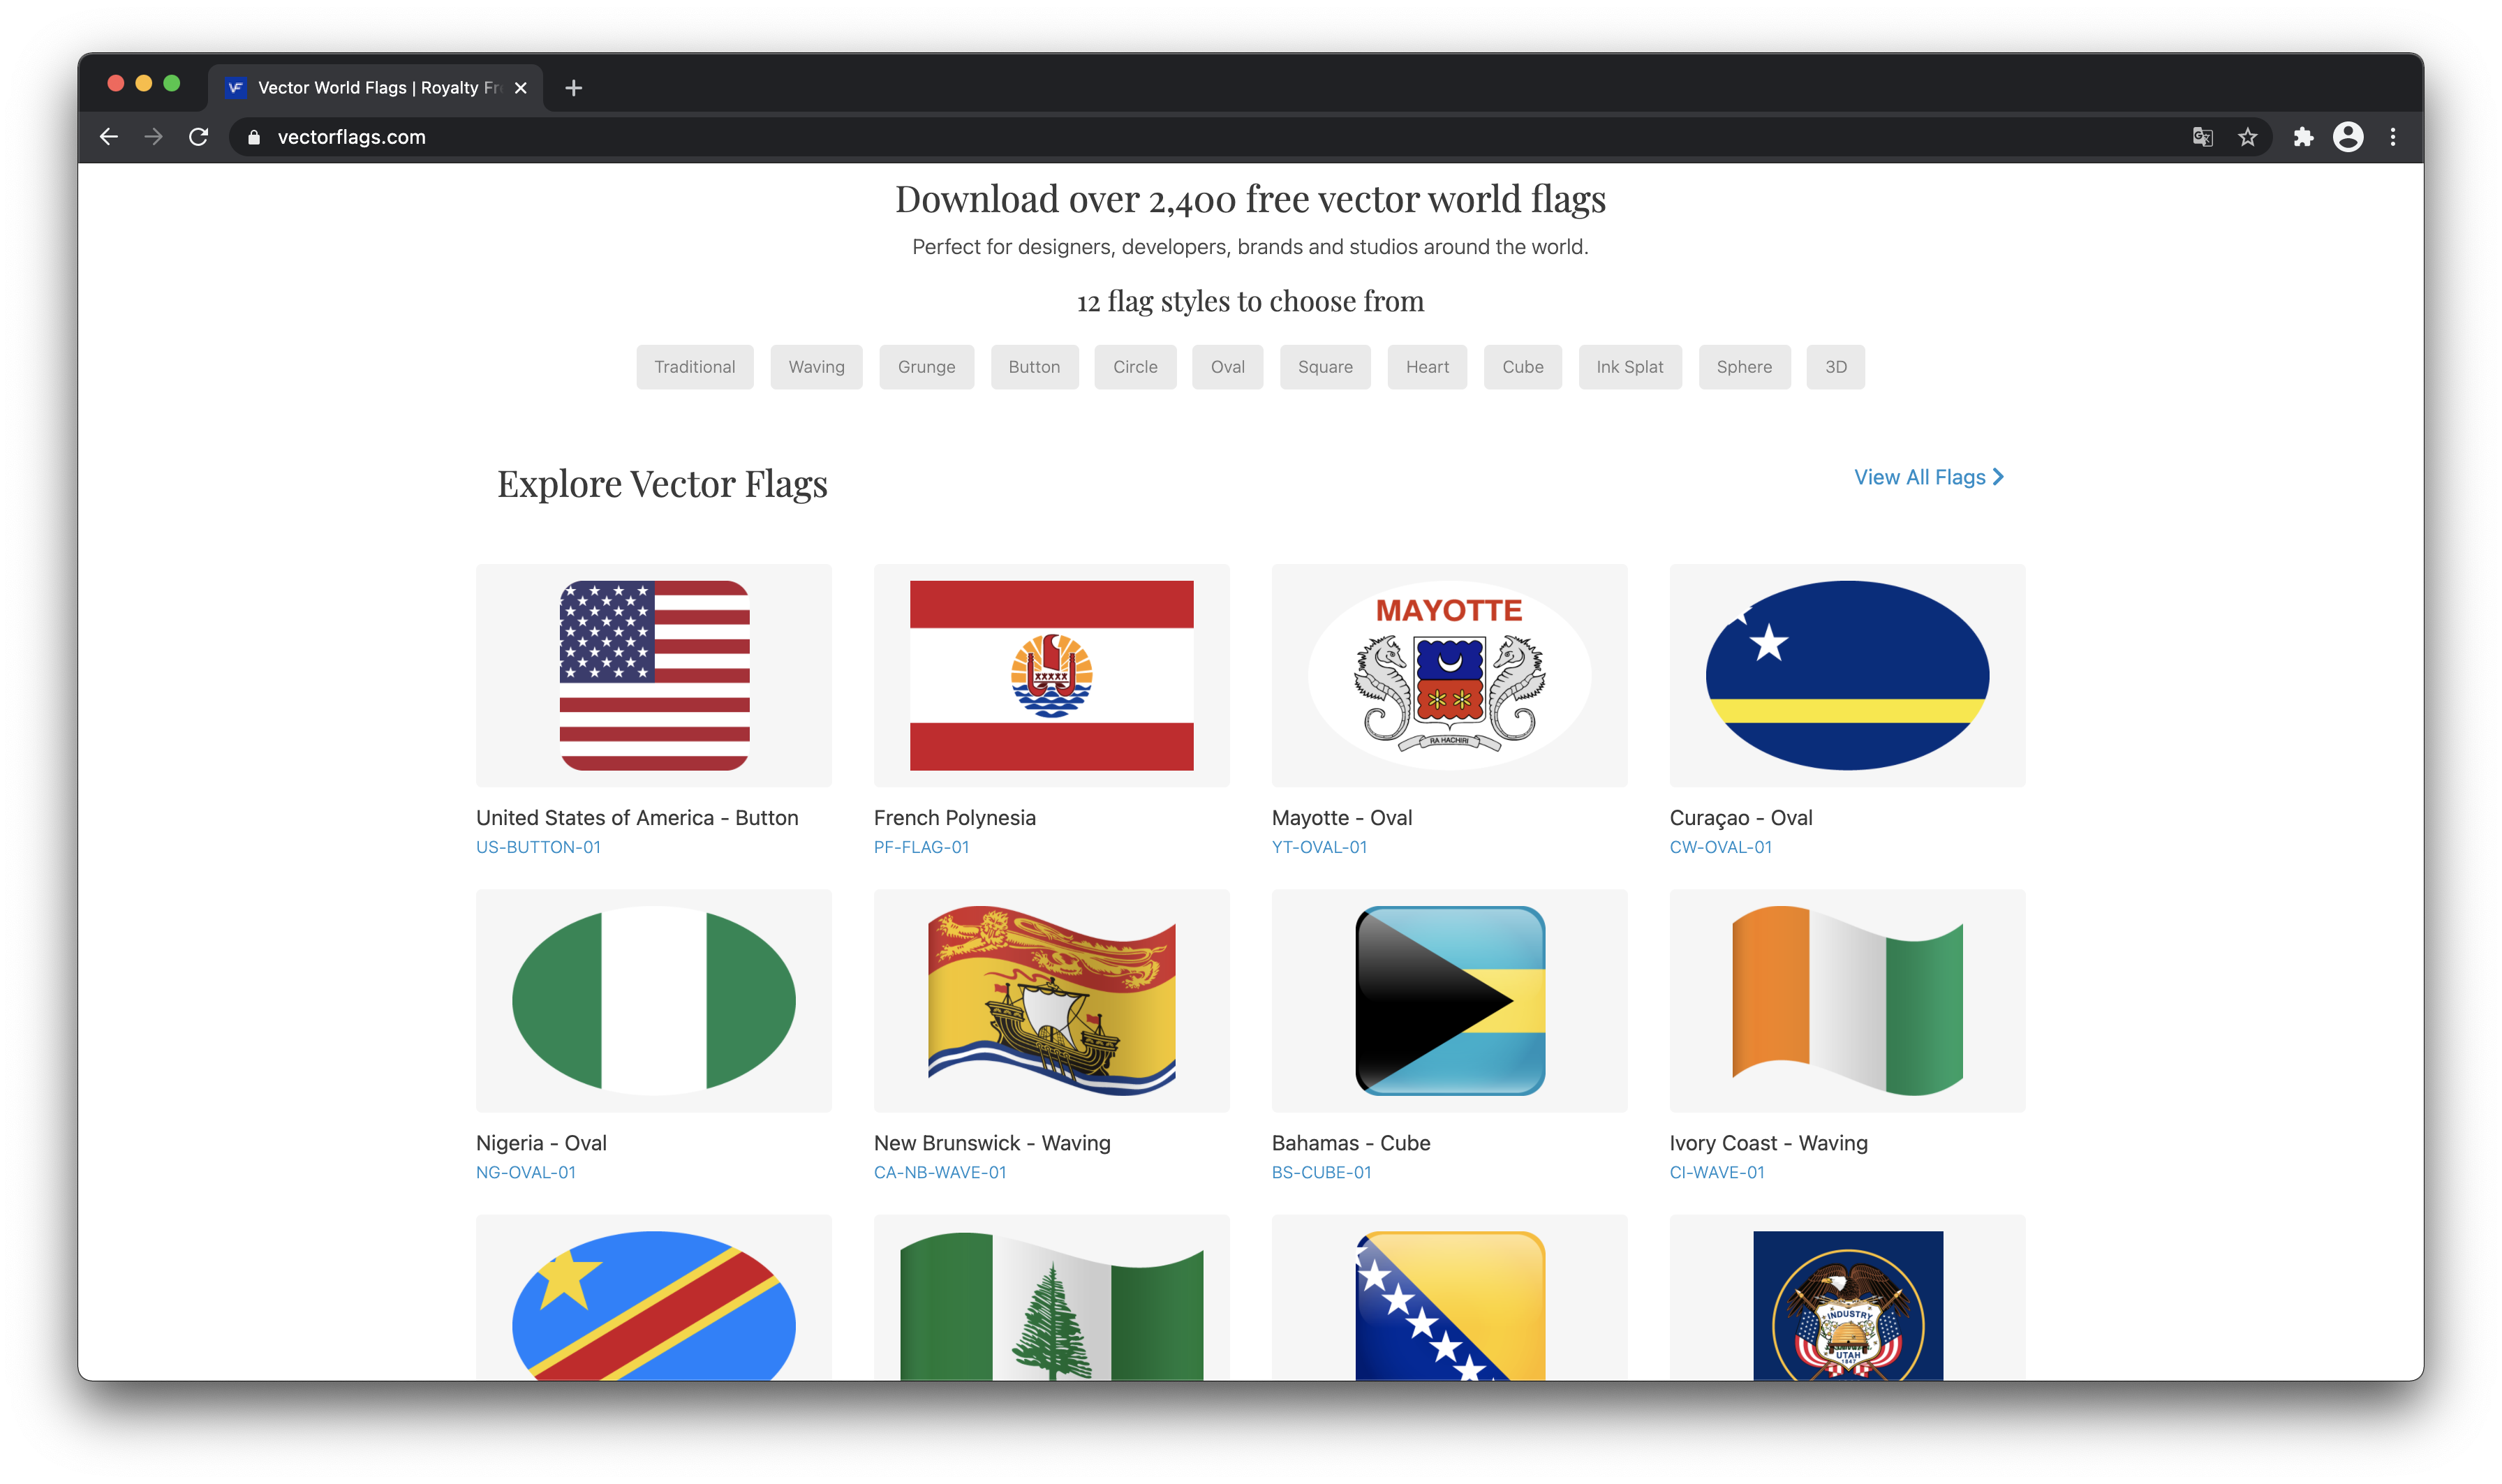Open Chrome three-dot menu
This screenshot has width=2502, height=1484.
[x=2392, y=137]
